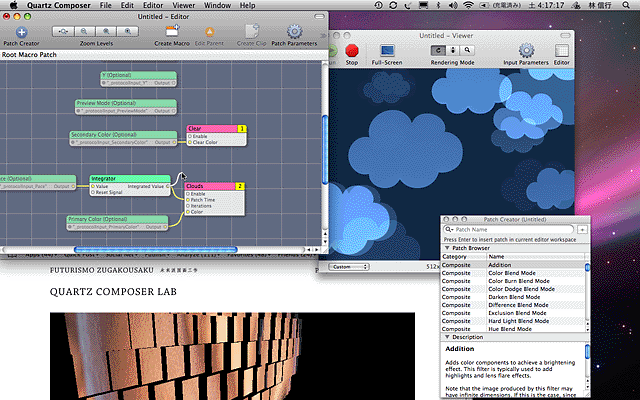Select the Exclusion Blend Mode patch
640x400 pixels.
tap(513, 313)
